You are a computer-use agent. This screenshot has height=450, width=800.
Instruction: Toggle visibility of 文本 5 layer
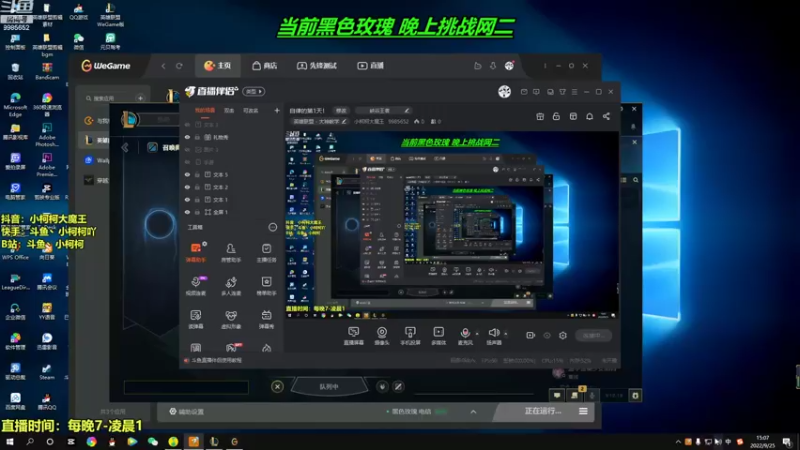187,174
